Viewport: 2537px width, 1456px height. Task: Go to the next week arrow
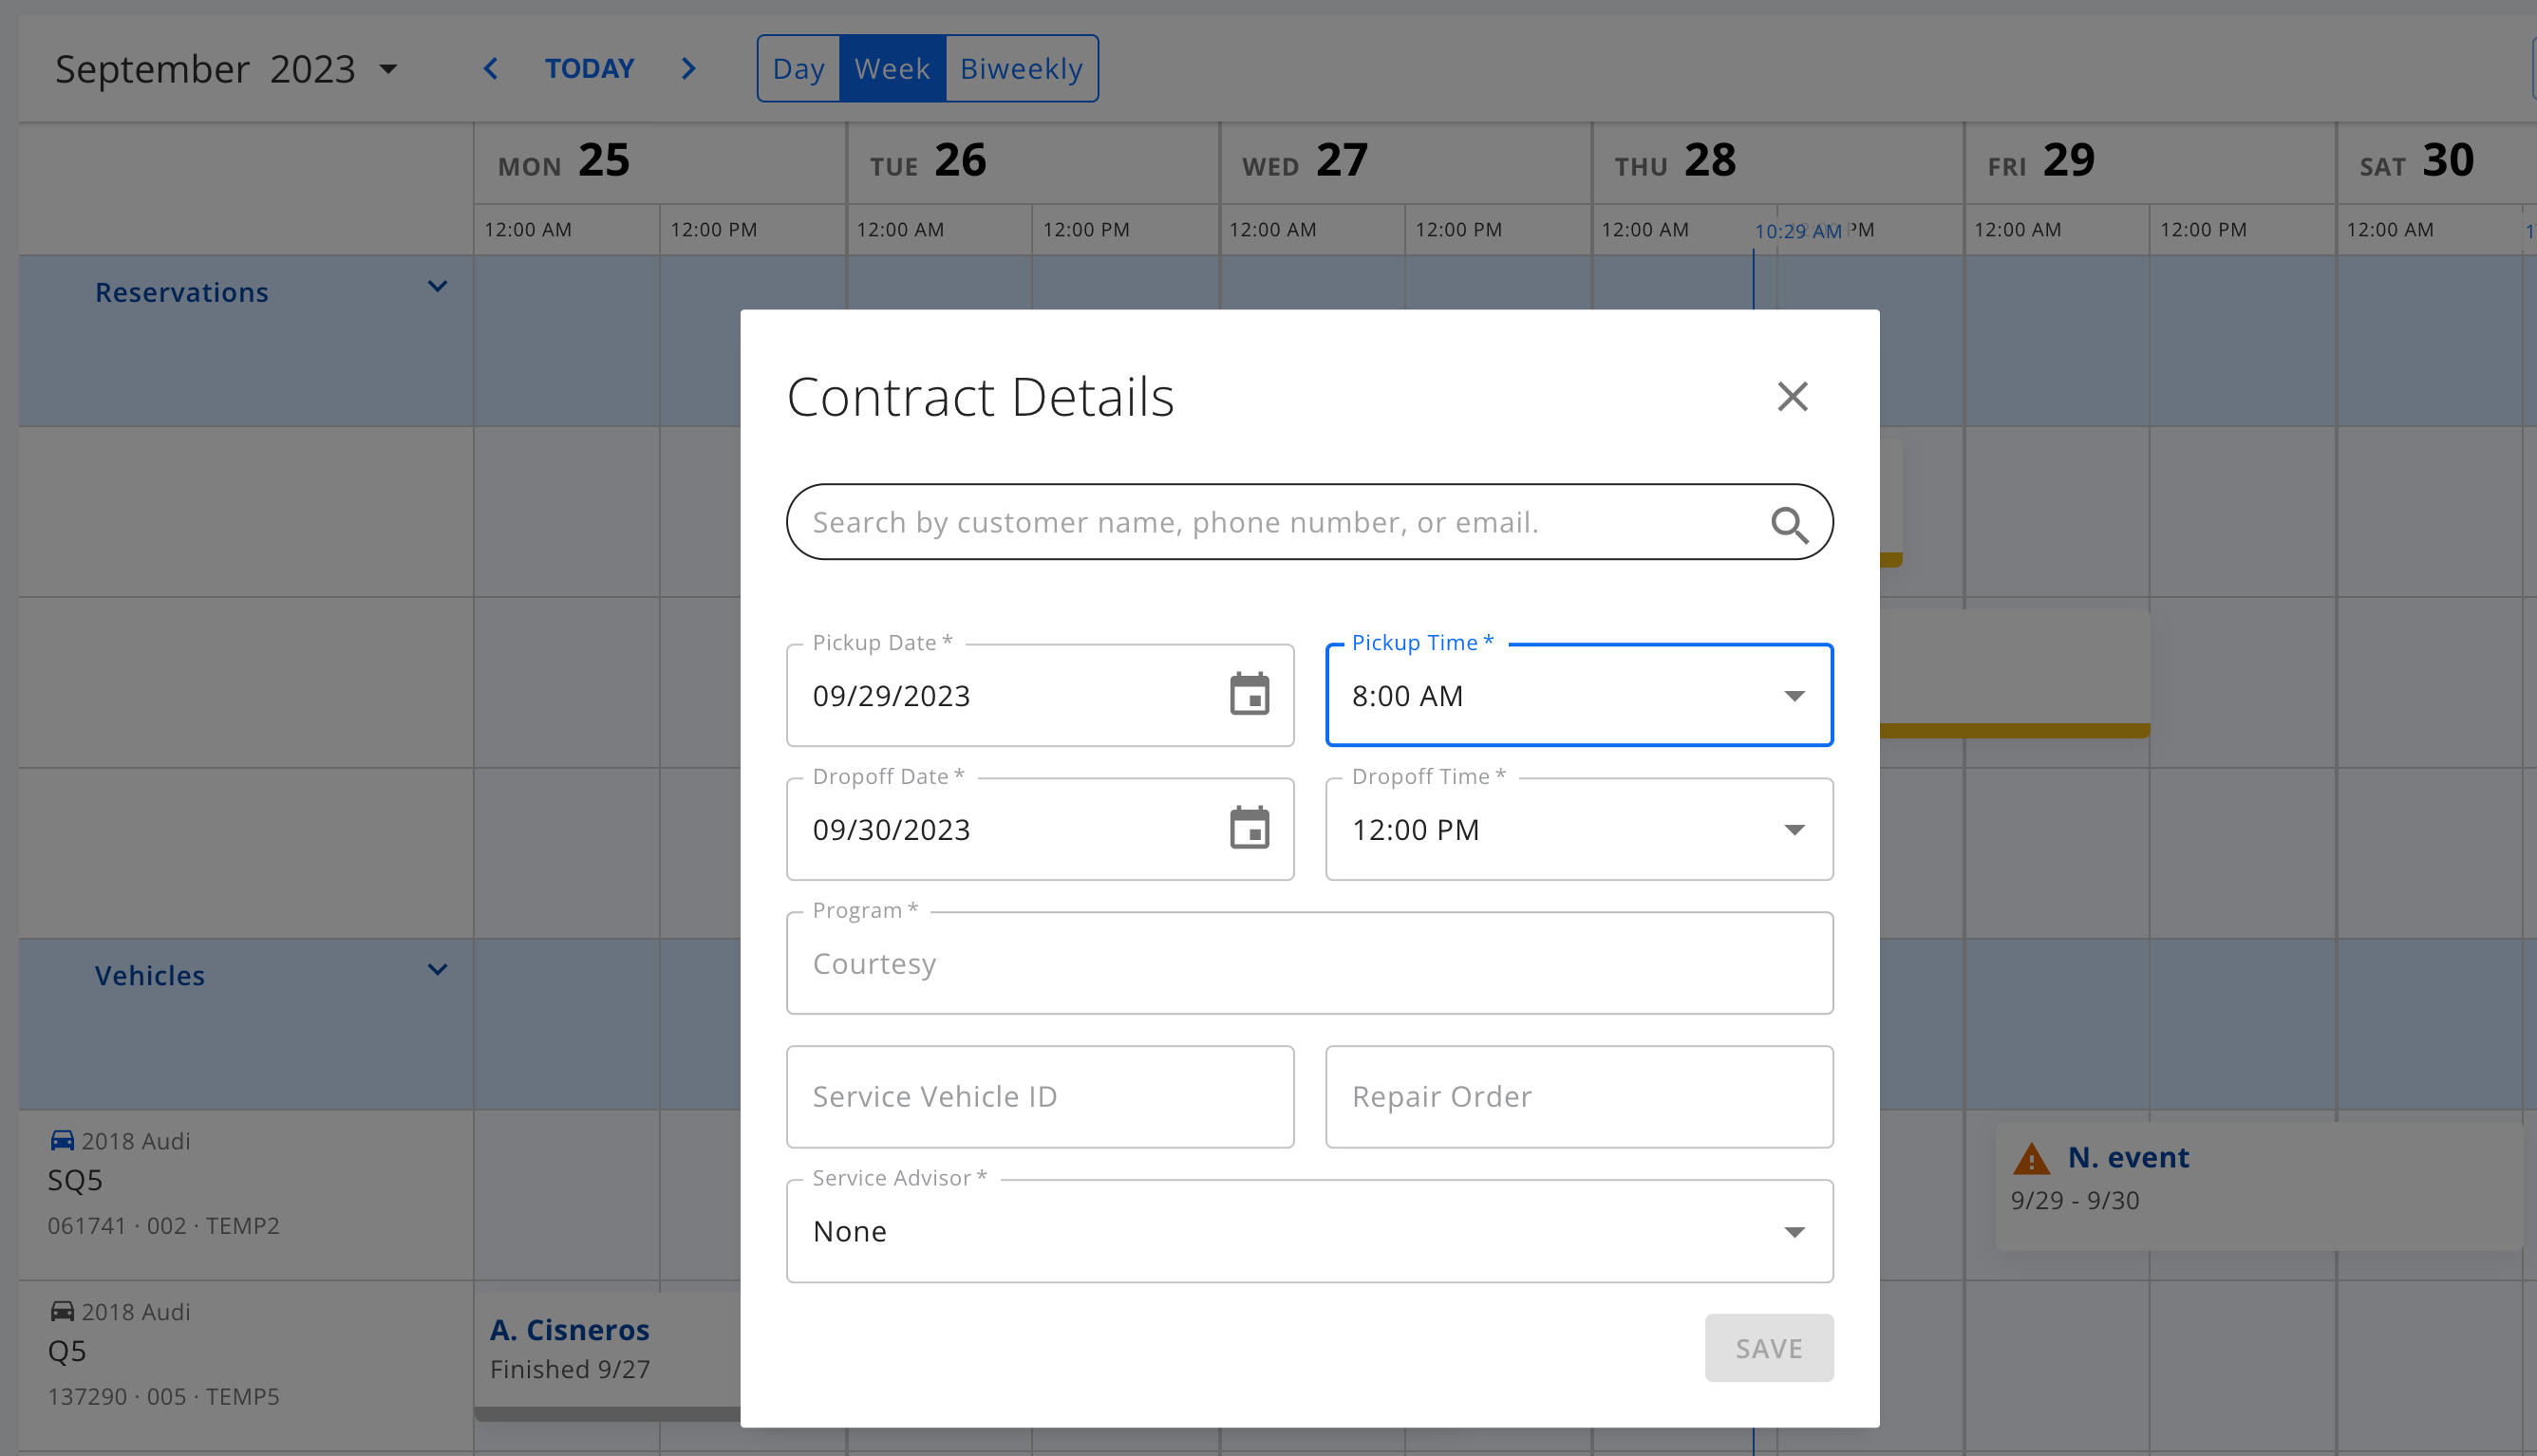pyautogui.click(x=688, y=69)
